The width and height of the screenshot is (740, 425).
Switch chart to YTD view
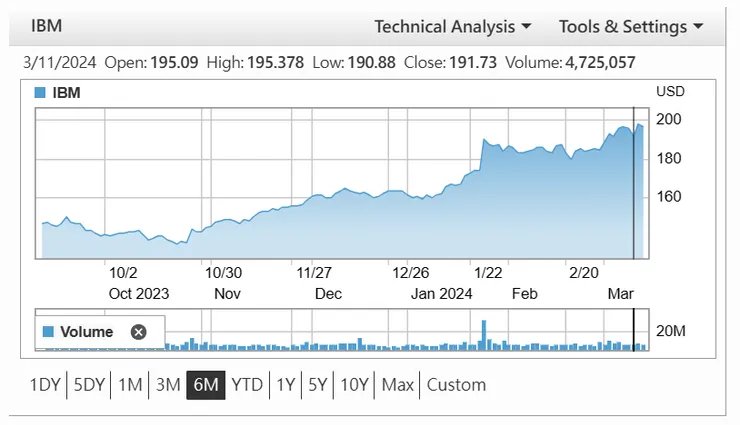tap(247, 385)
